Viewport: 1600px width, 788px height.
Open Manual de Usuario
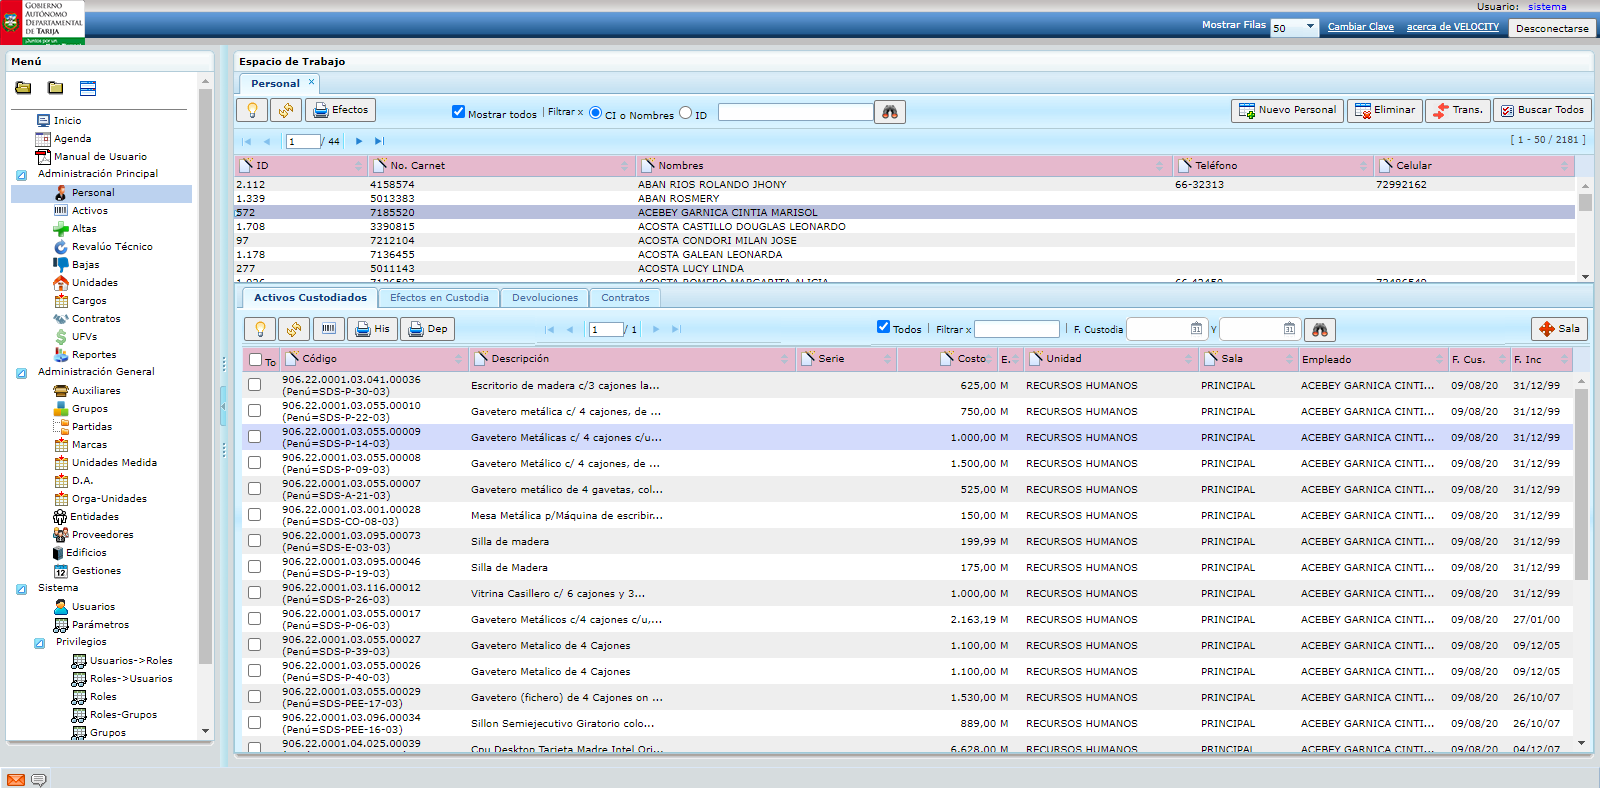(100, 156)
